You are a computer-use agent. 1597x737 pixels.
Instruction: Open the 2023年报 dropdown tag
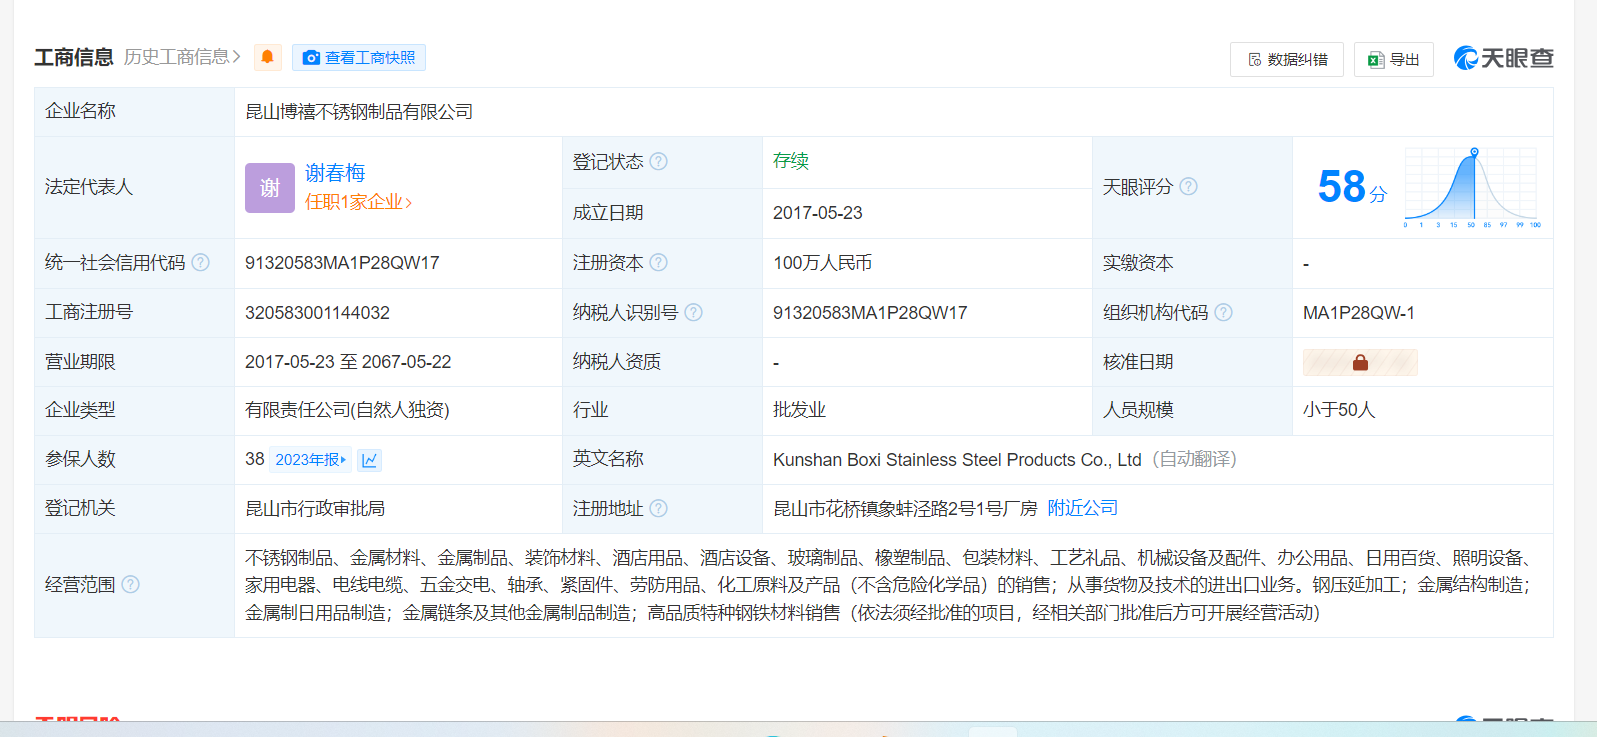coord(311,459)
